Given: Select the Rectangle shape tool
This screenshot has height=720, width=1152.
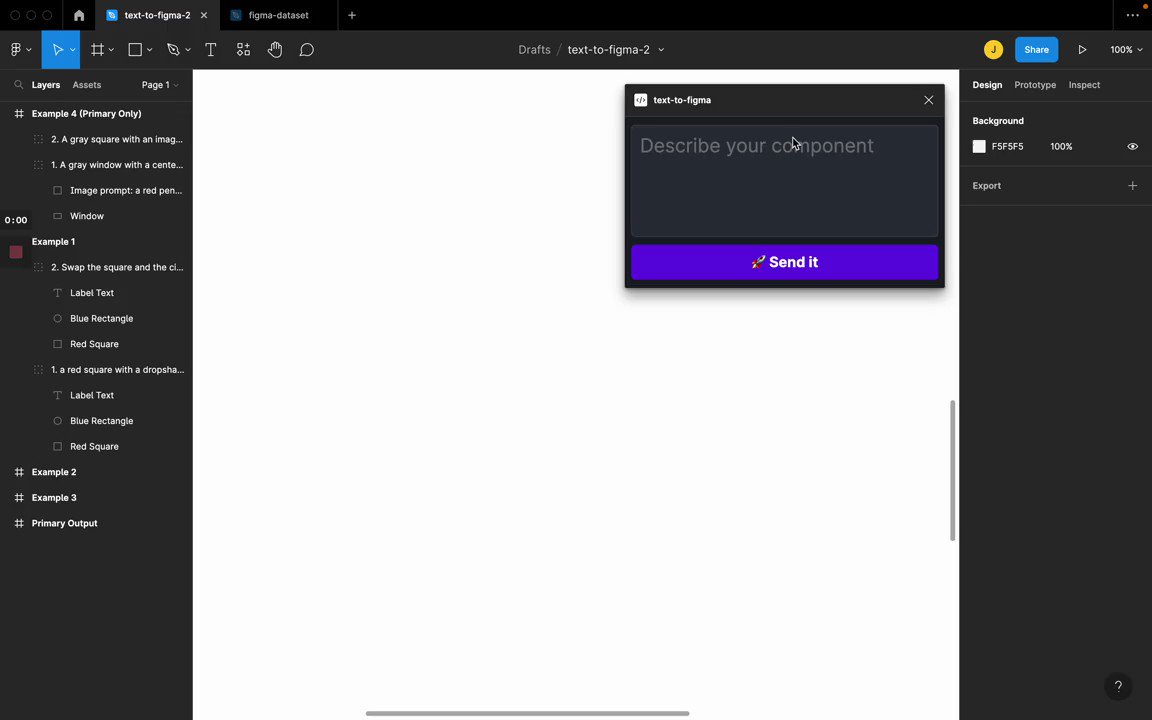Looking at the screenshot, I should pos(135,49).
